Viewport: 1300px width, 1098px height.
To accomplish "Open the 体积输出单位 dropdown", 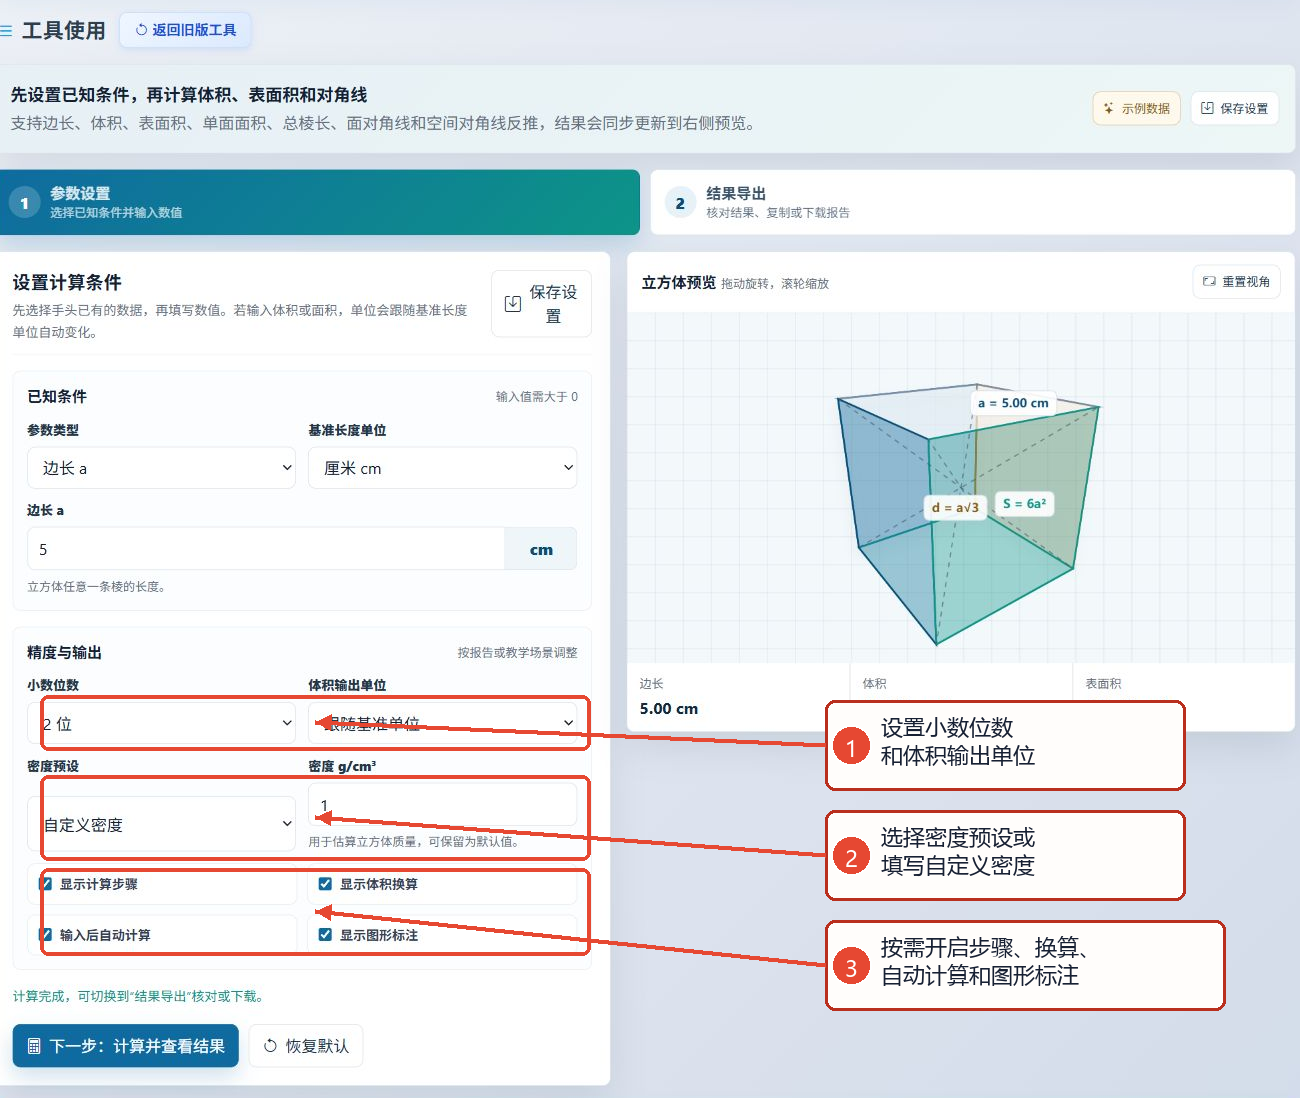I will click(442, 723).
